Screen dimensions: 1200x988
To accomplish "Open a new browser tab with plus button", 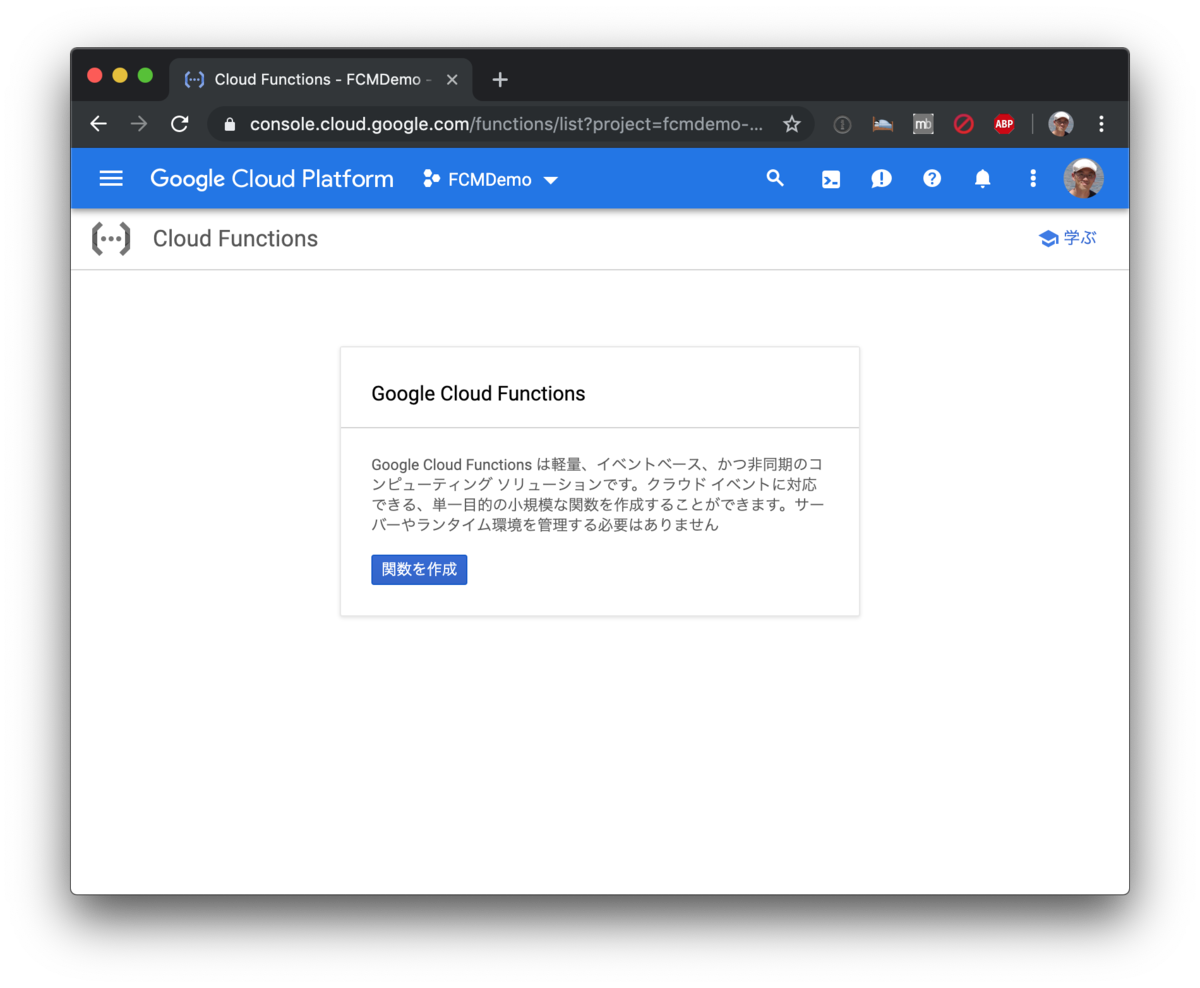I will tap(500, 80).
